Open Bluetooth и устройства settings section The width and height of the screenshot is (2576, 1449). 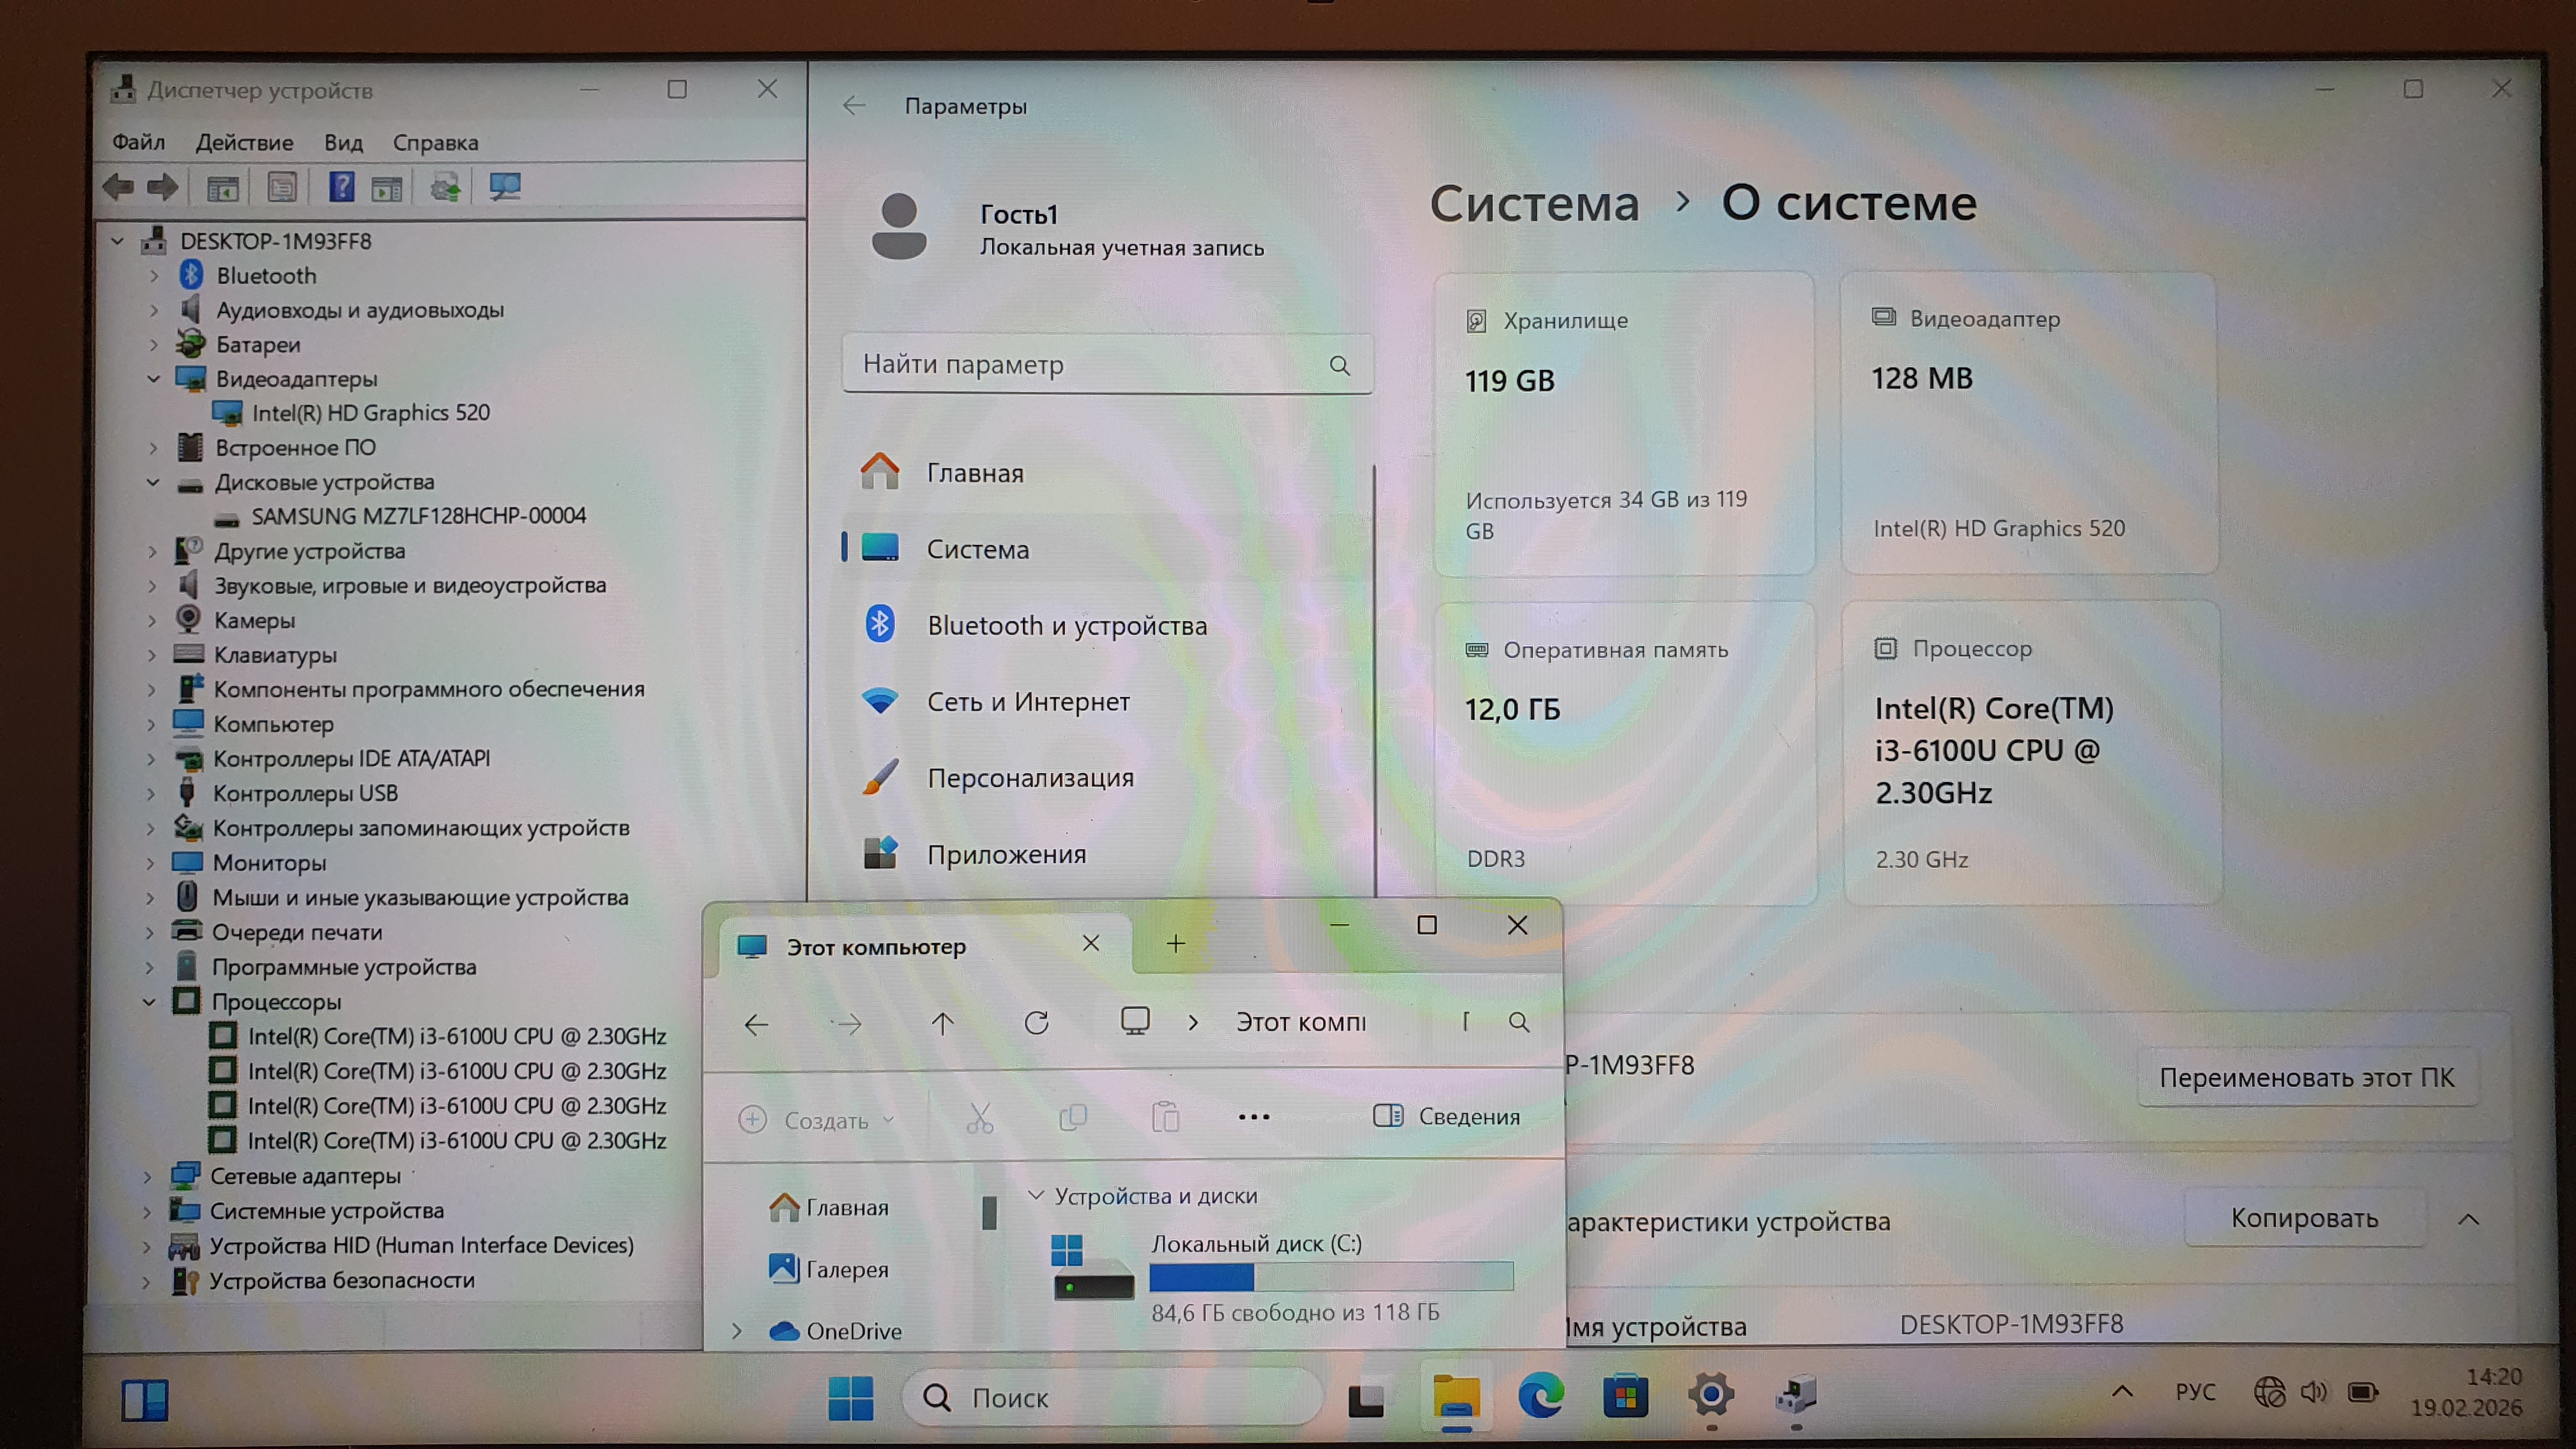(x=1066, y=626)
